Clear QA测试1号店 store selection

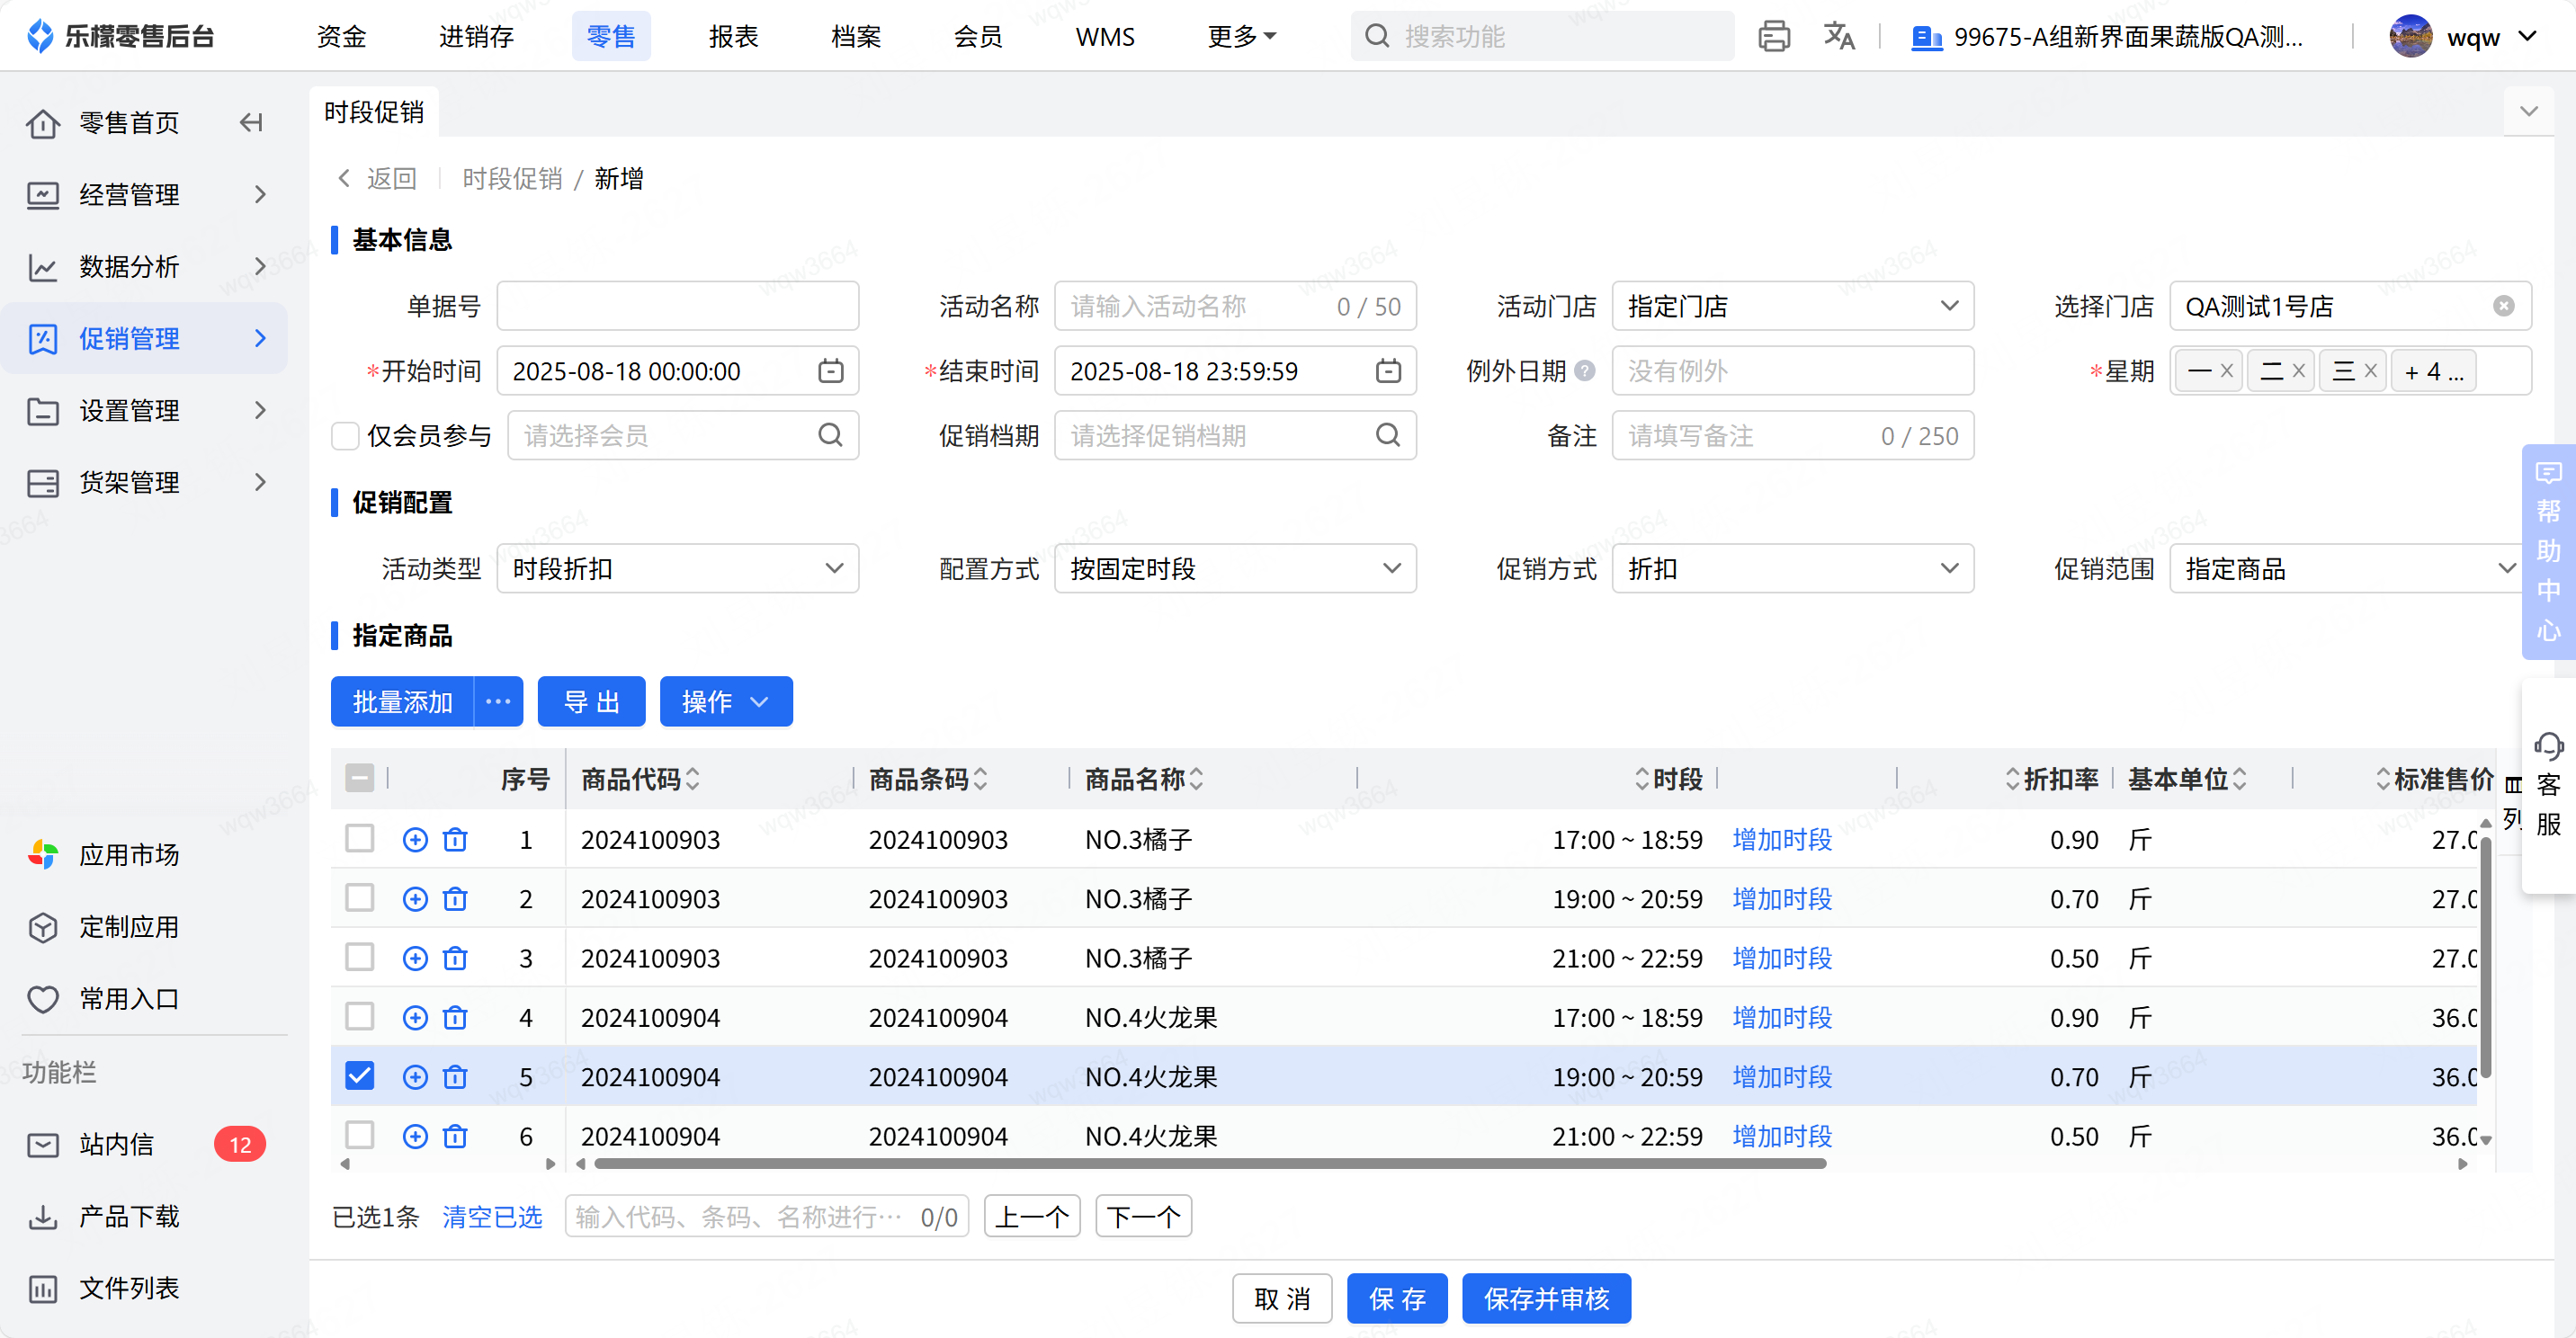coord(2503,306)
